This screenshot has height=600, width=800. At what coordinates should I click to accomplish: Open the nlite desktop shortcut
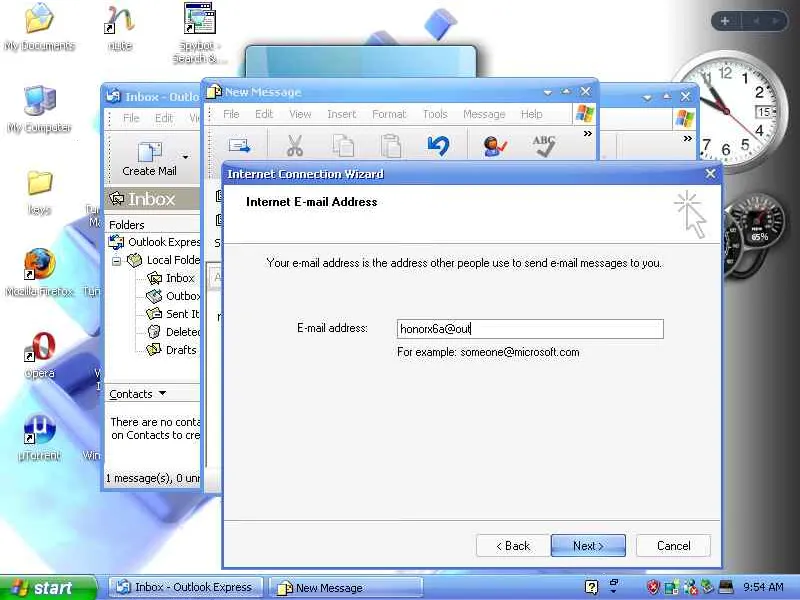119,27
